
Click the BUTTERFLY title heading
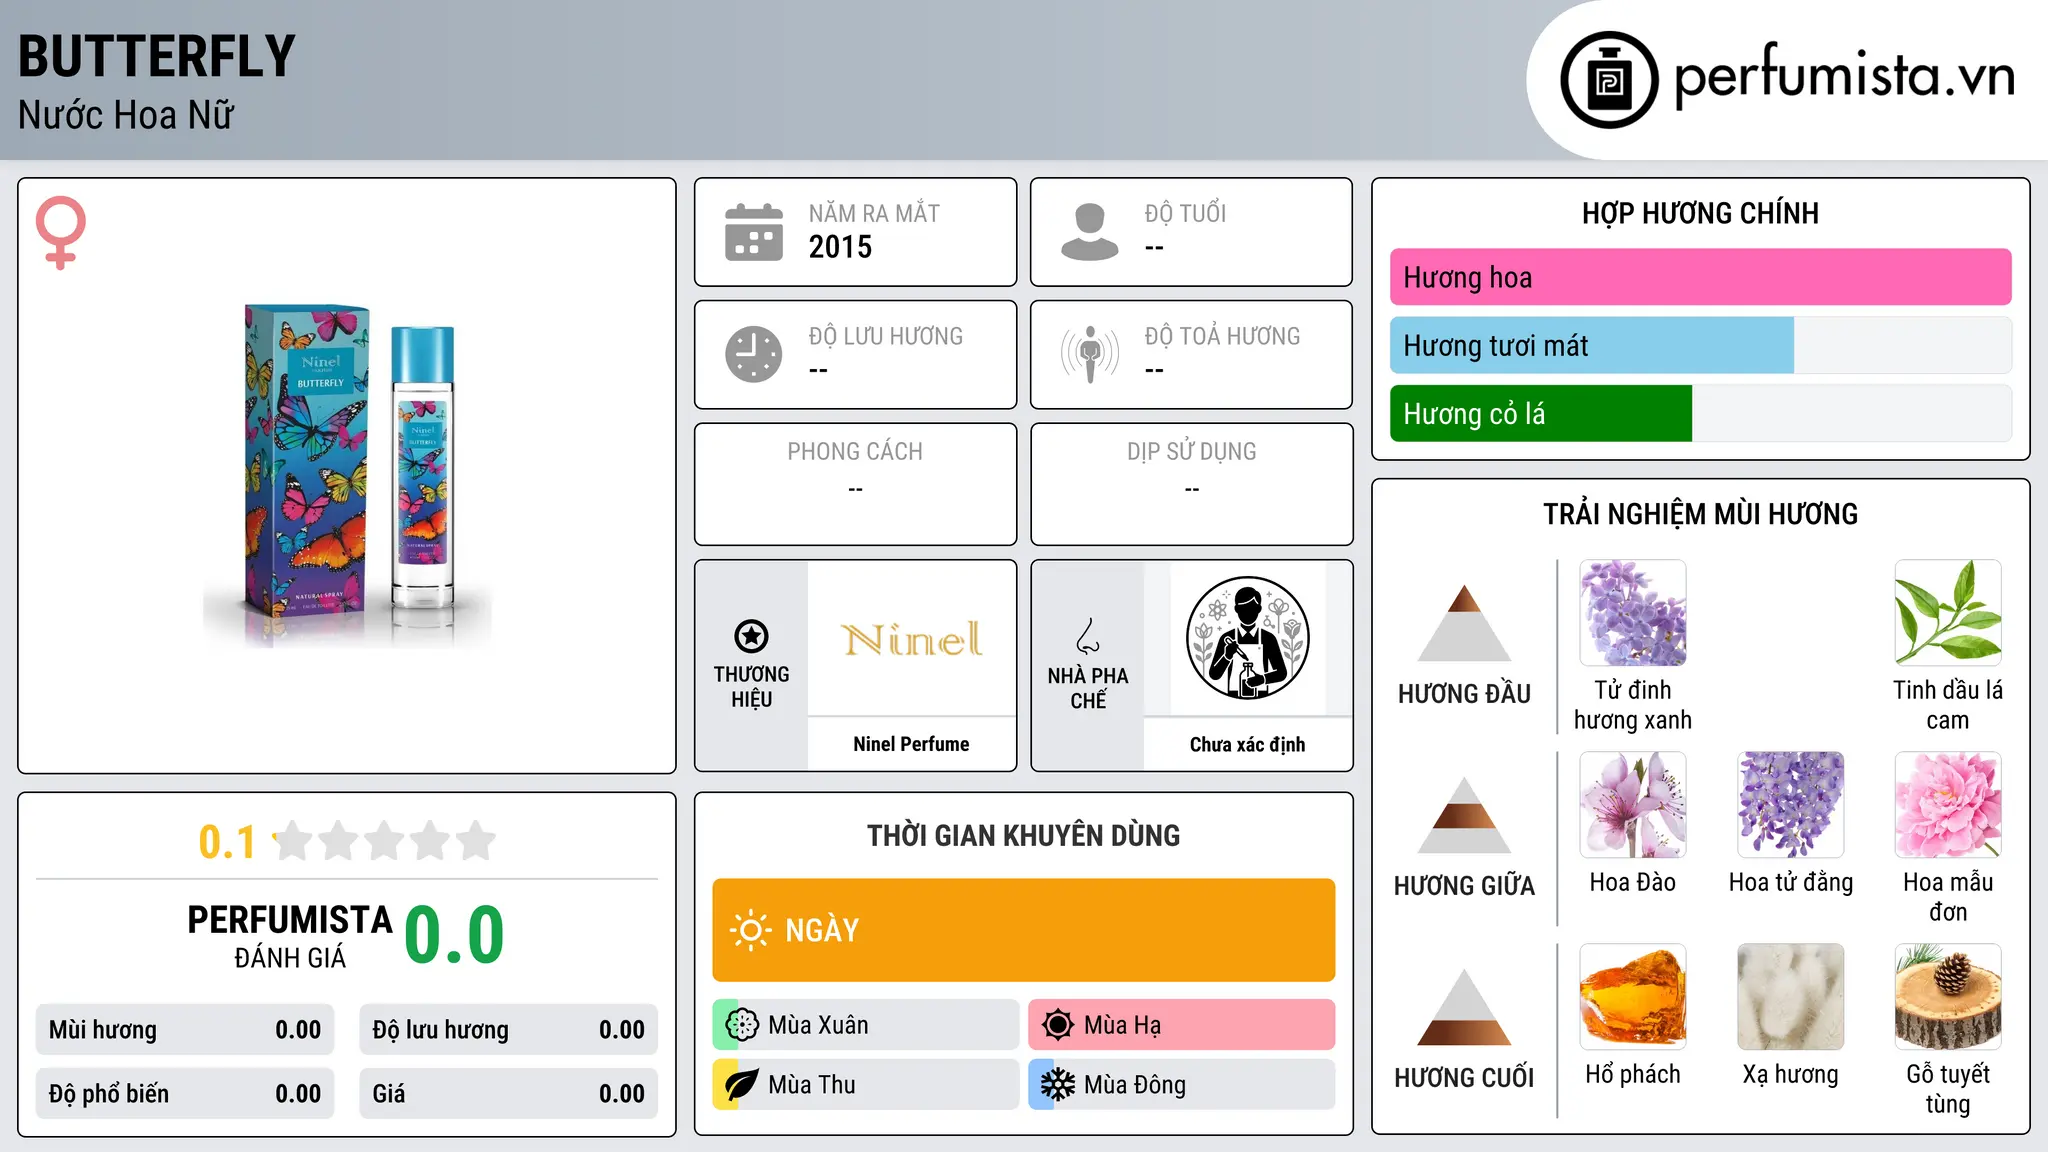tap(157, 57)
